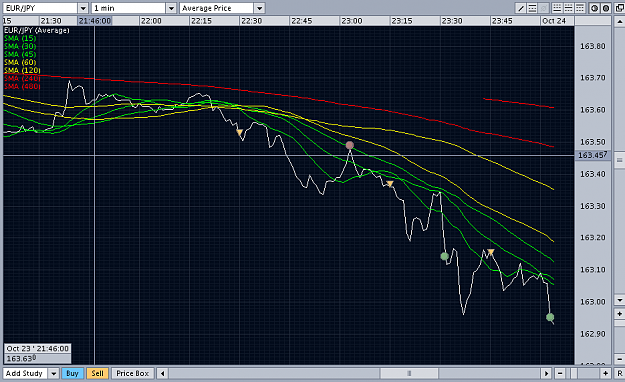The height and width of the screenshot is (382, 625).
Task: Click the horizontal time scrollbar thumb
Action: pos(409,373)
